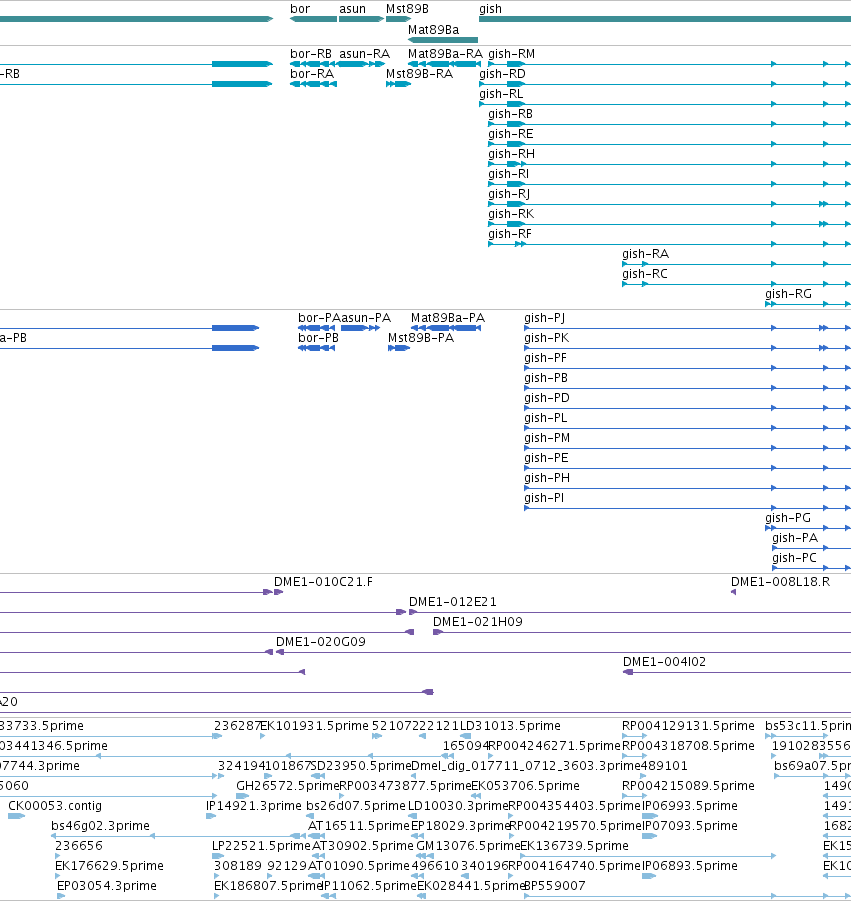The width and height of the screenshot is (851, 901).
Task: Click clone DME1-004I02
Action: (664, 662)
